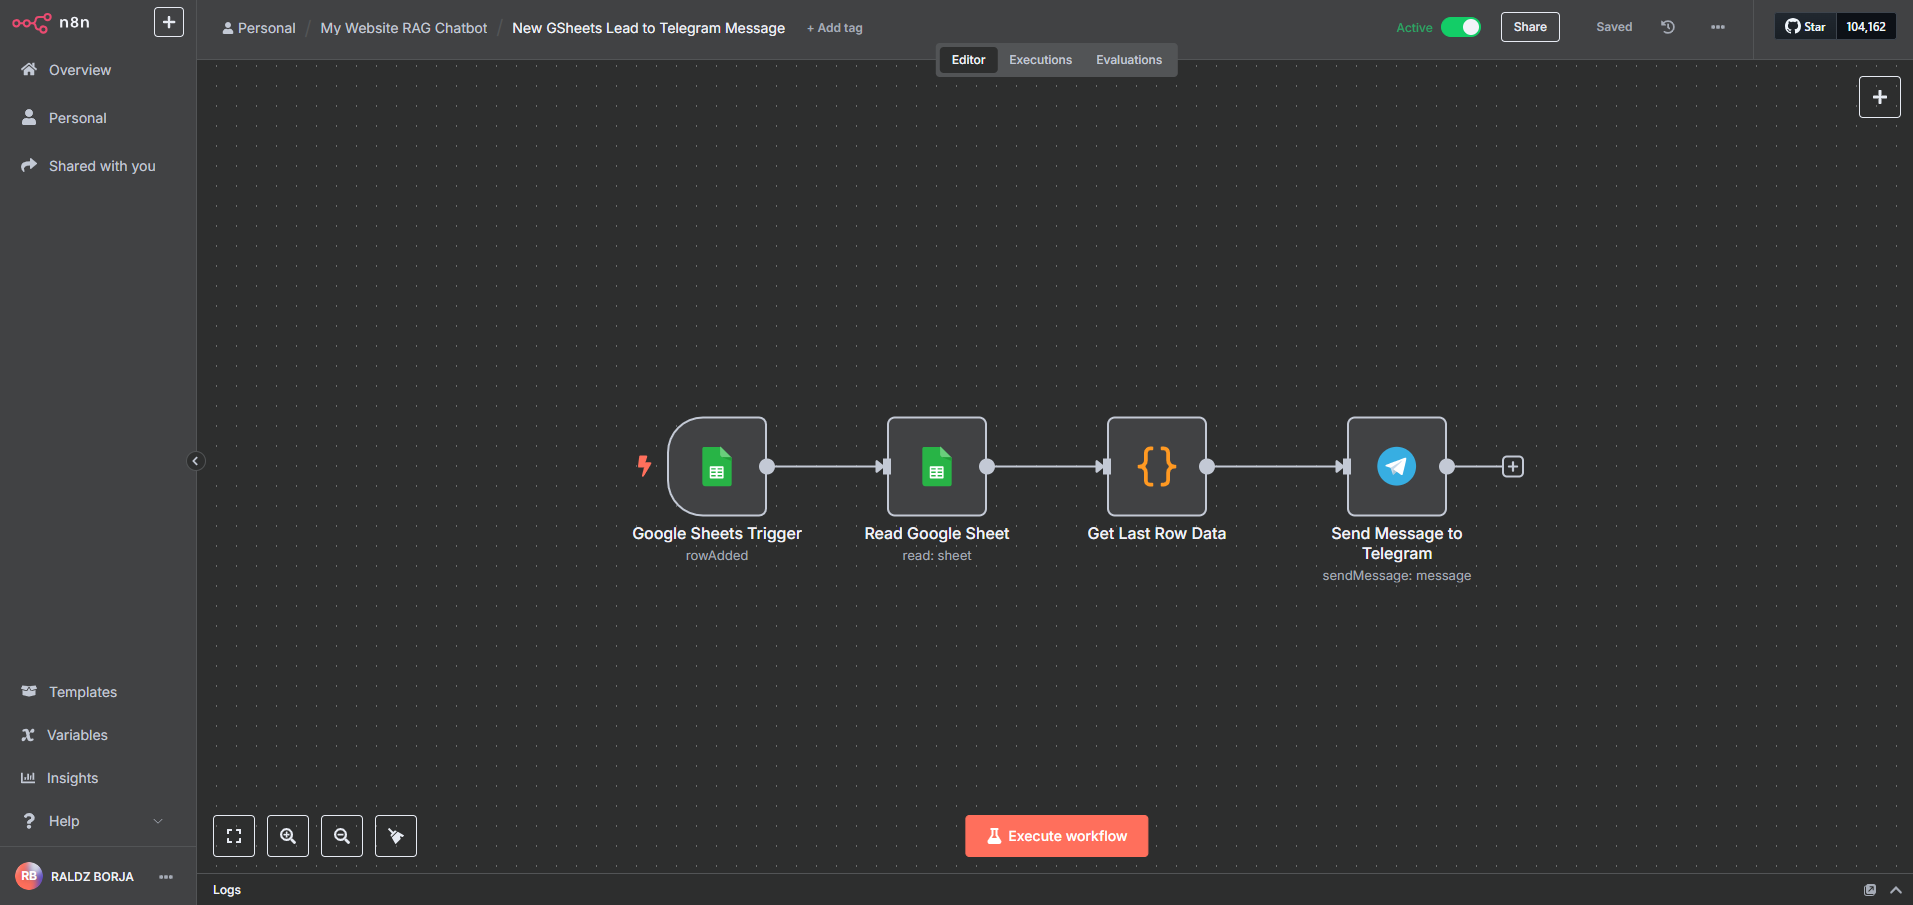
Task: Open workflow history icon
Action: click(x=1668, y=27)
